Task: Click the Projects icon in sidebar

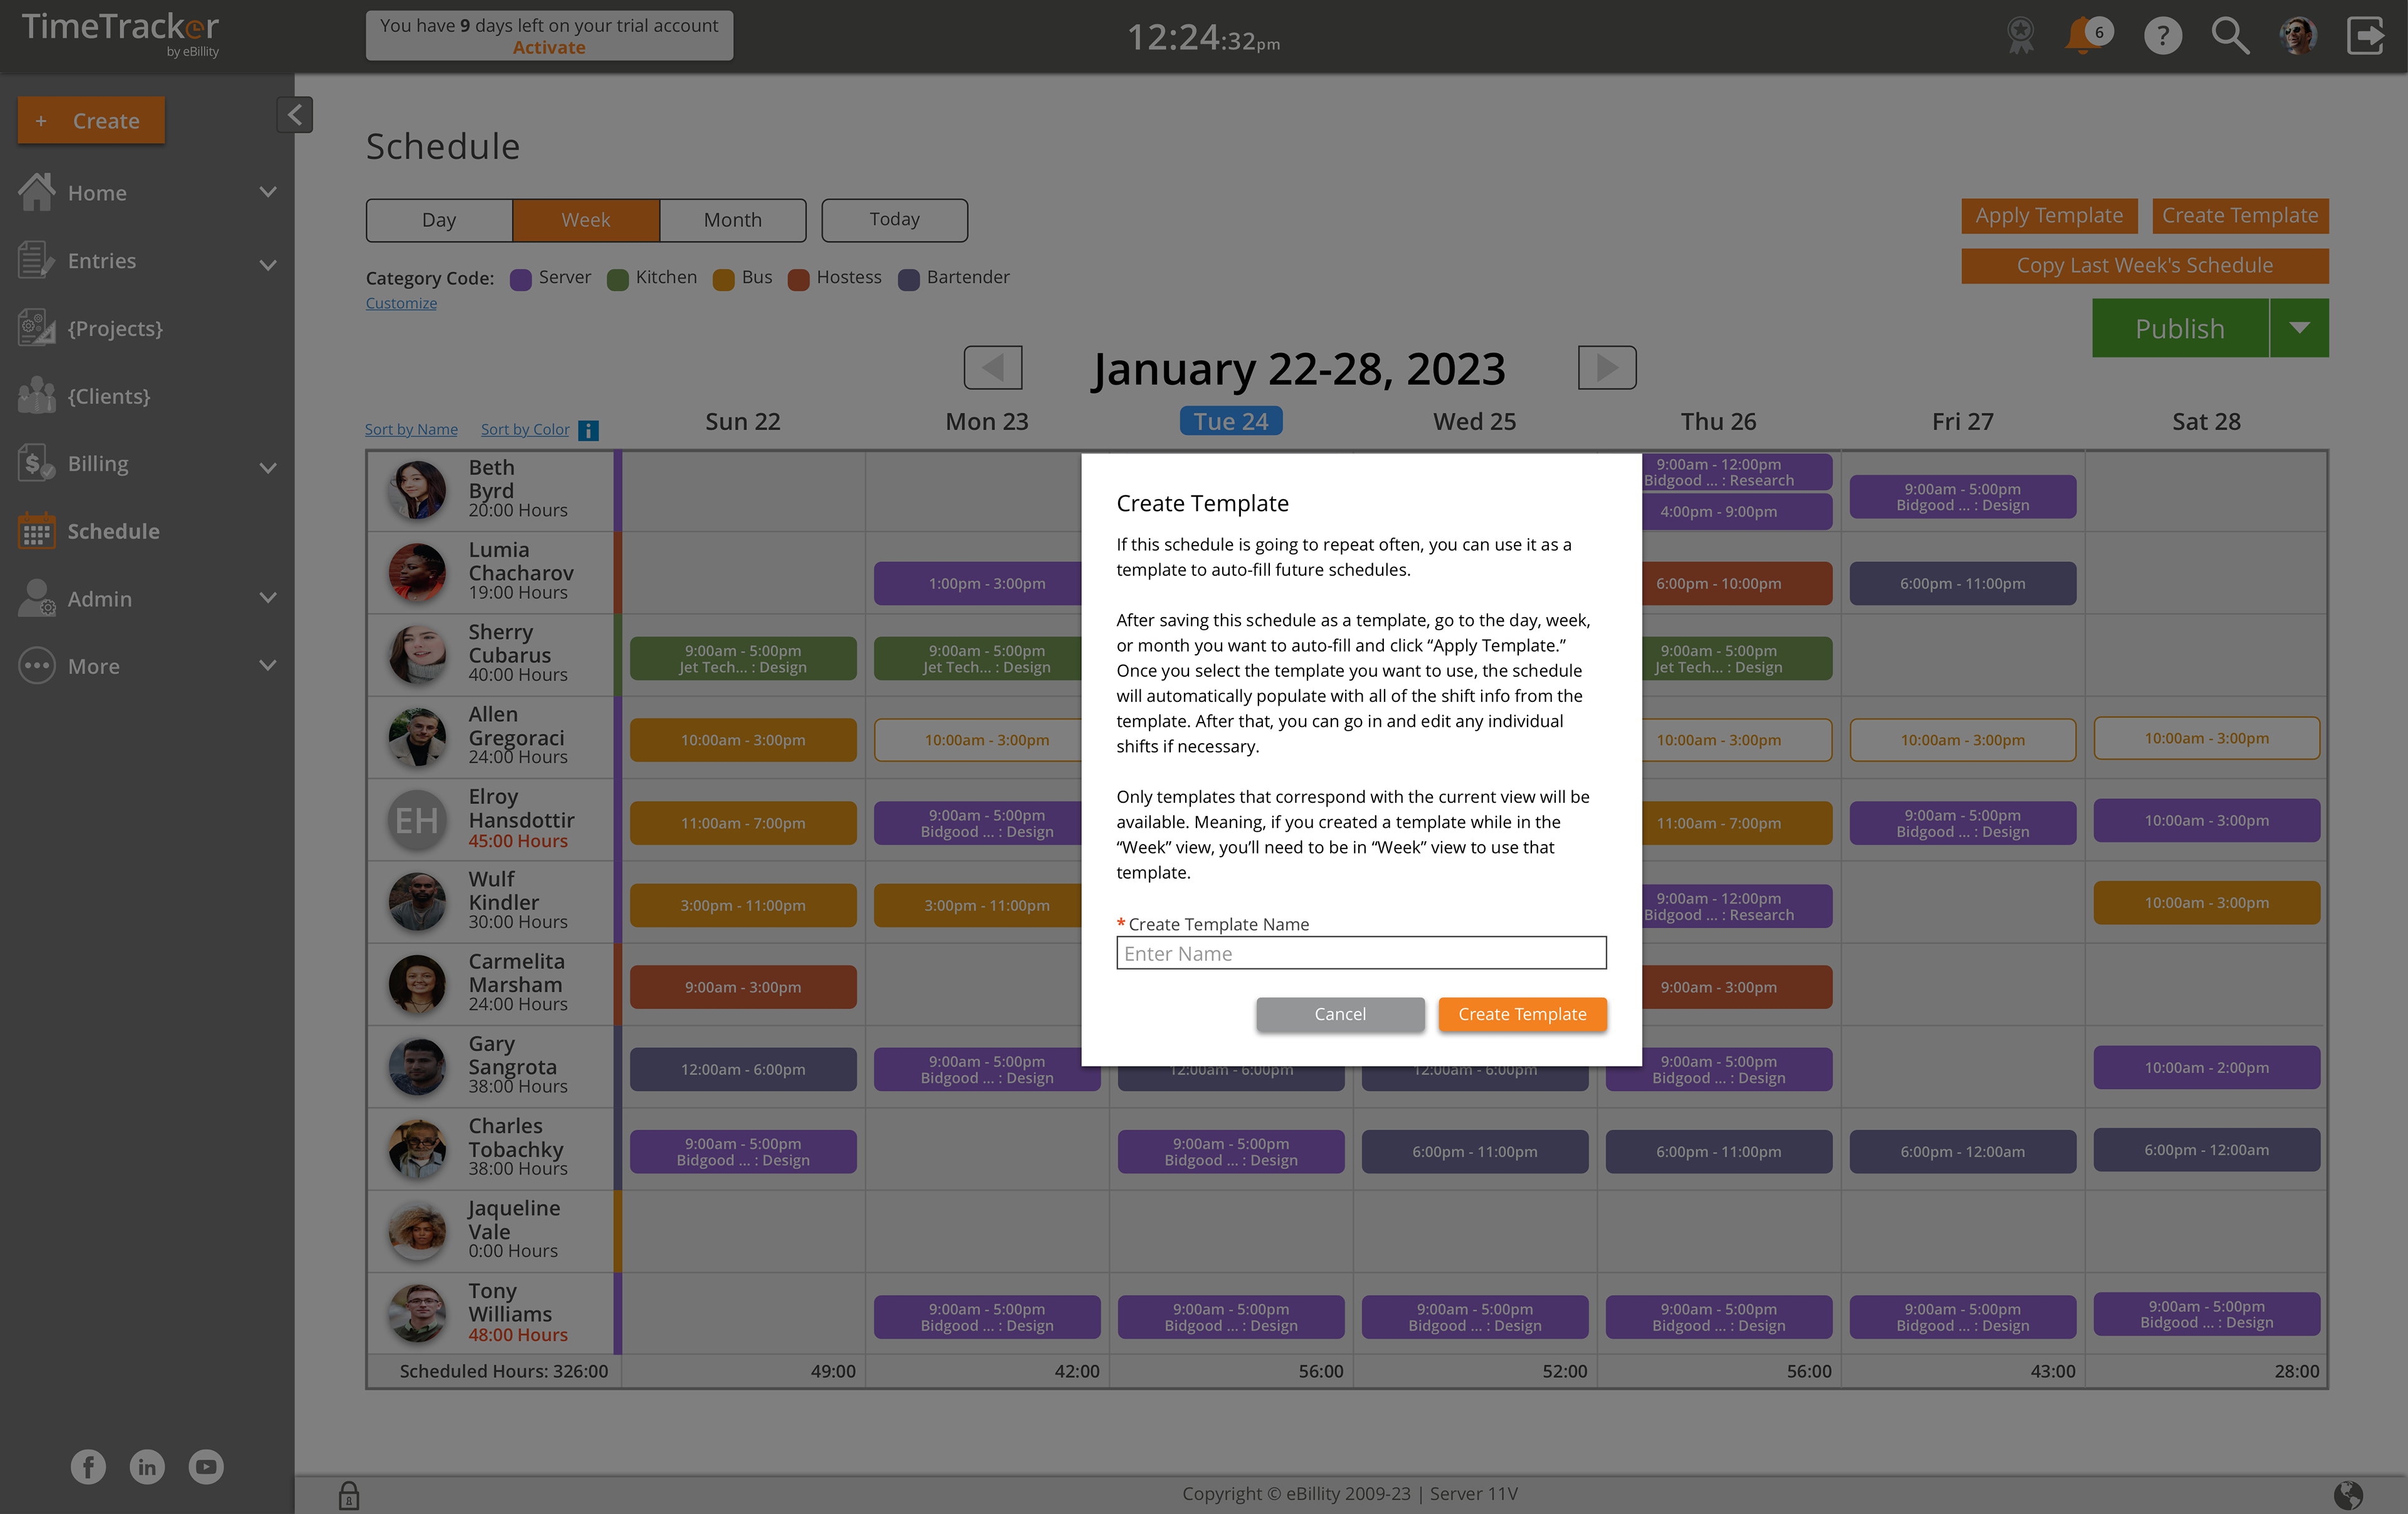Action: pos(36,328)
